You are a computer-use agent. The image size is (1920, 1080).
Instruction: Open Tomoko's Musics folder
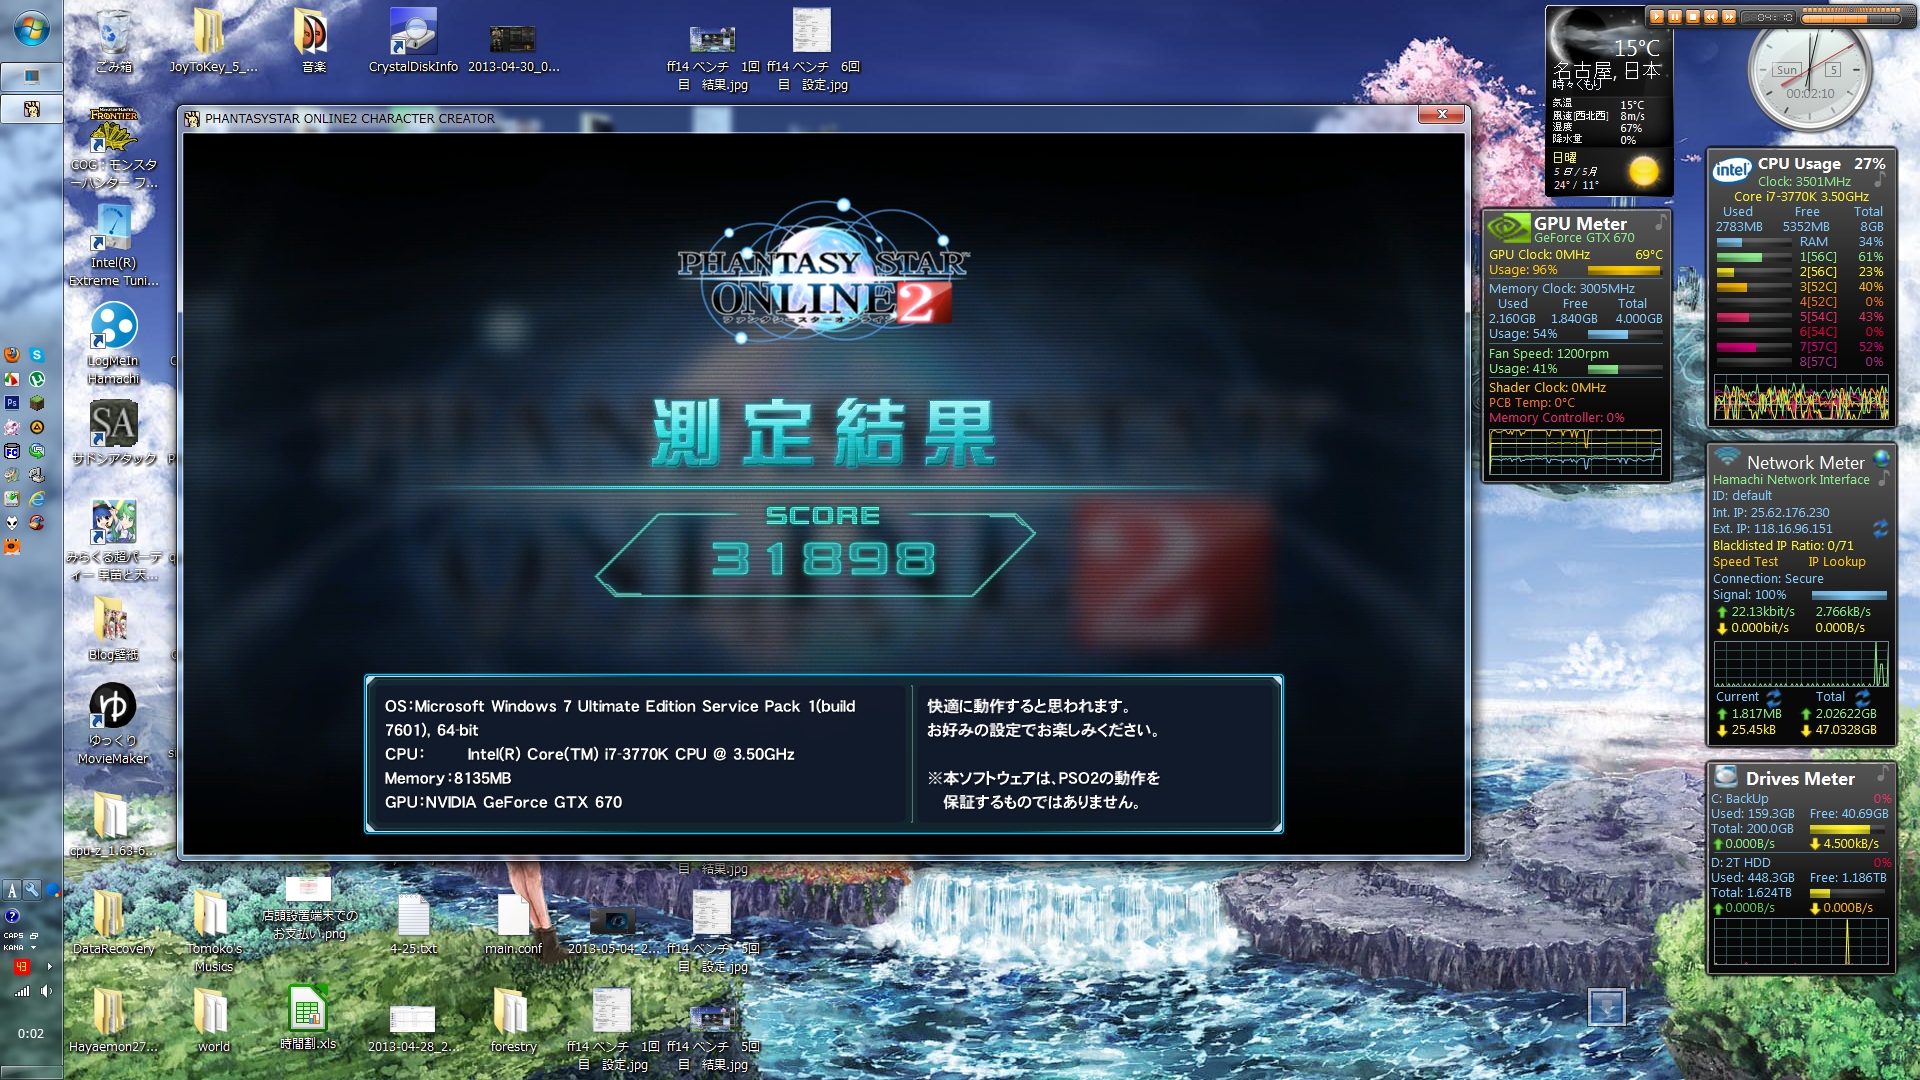213,930
